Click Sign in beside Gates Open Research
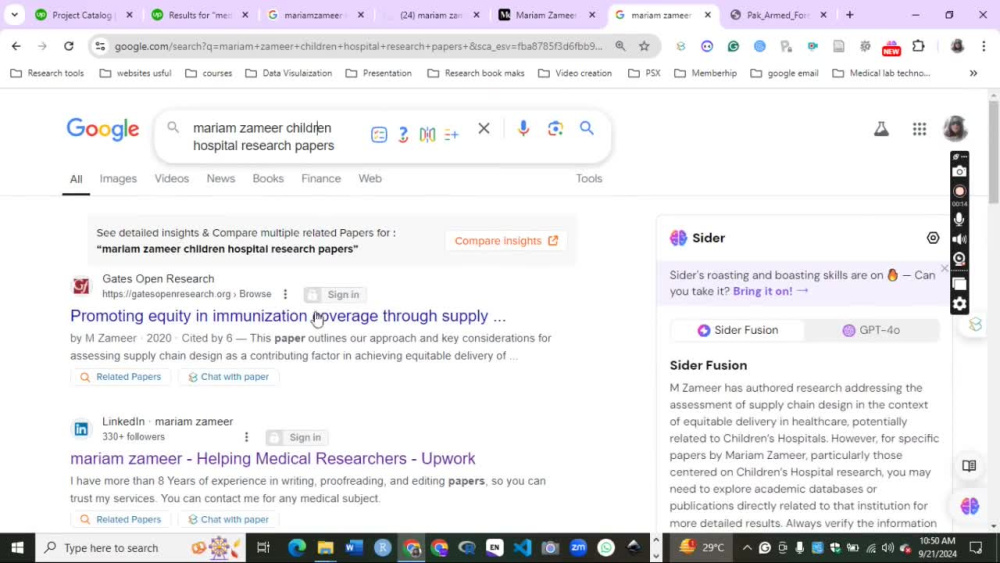The height and width of the screenshot is (563, 1000). 335,295
